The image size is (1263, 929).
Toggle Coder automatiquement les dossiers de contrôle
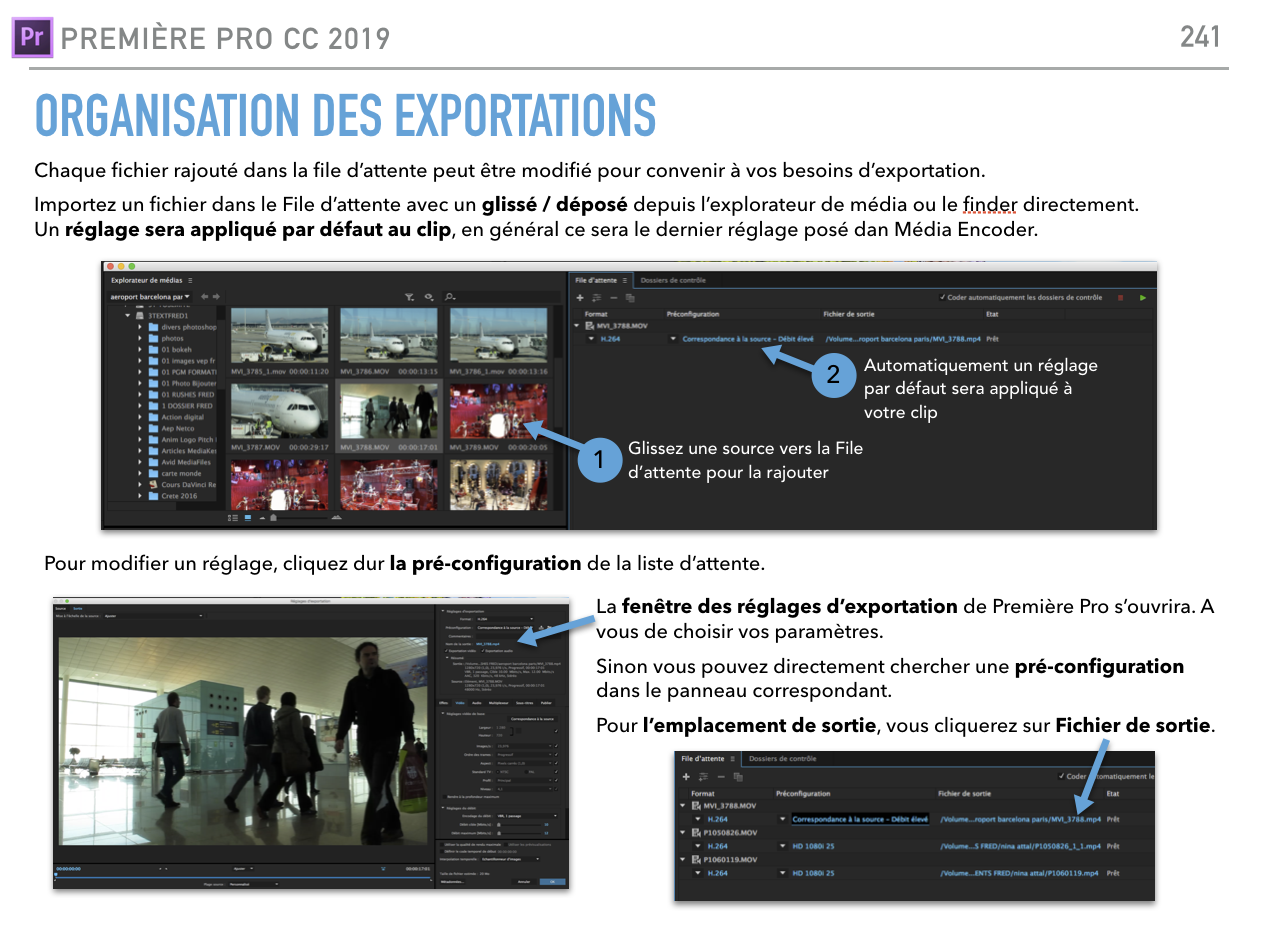pos(942,297)
